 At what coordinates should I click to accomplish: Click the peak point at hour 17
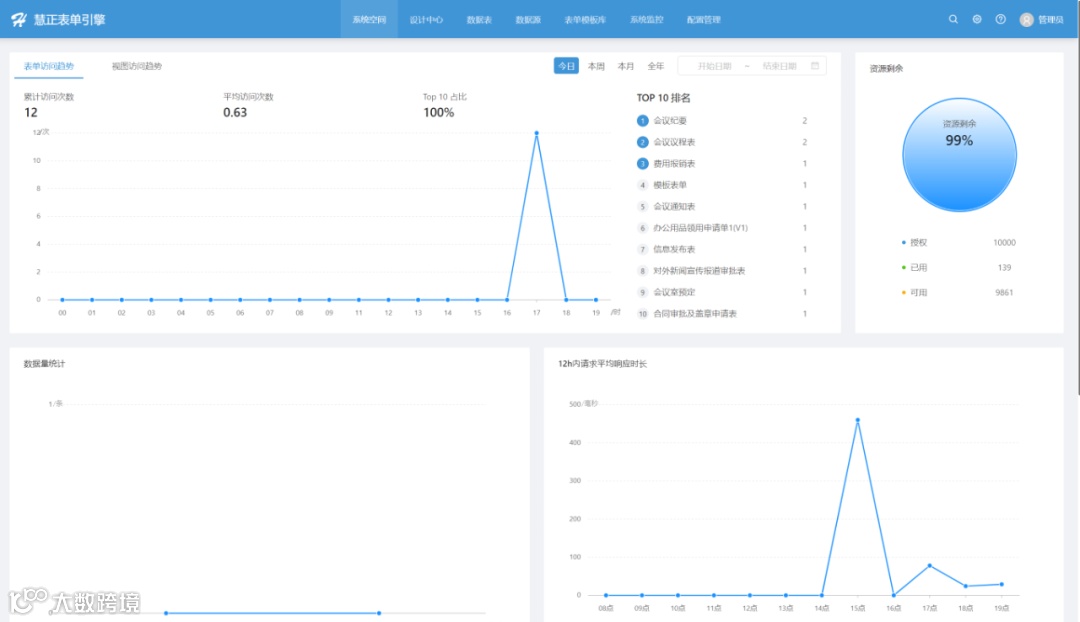[537, 133]
